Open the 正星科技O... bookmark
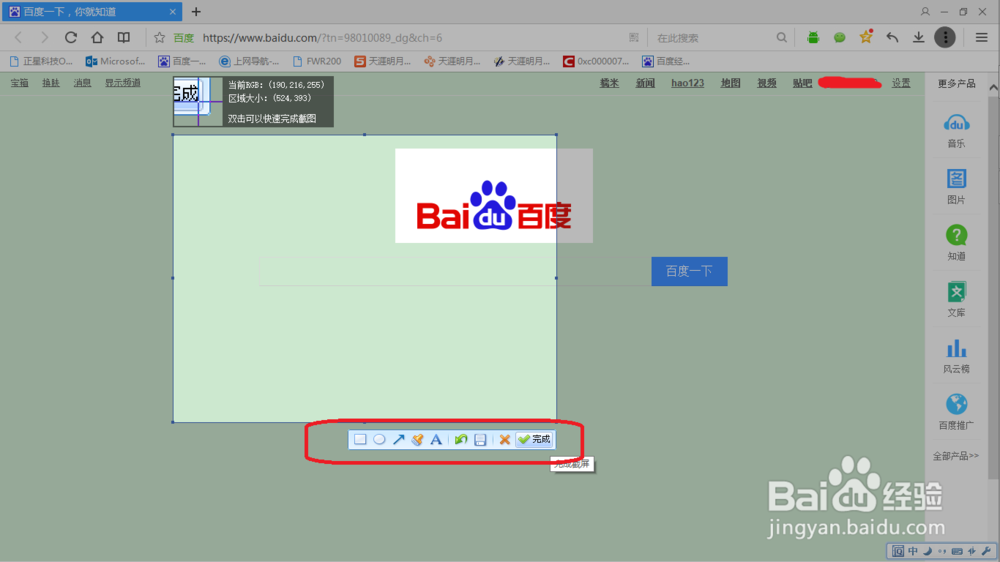The width and height of the screenshot is (1000, 562). [41, 61]
